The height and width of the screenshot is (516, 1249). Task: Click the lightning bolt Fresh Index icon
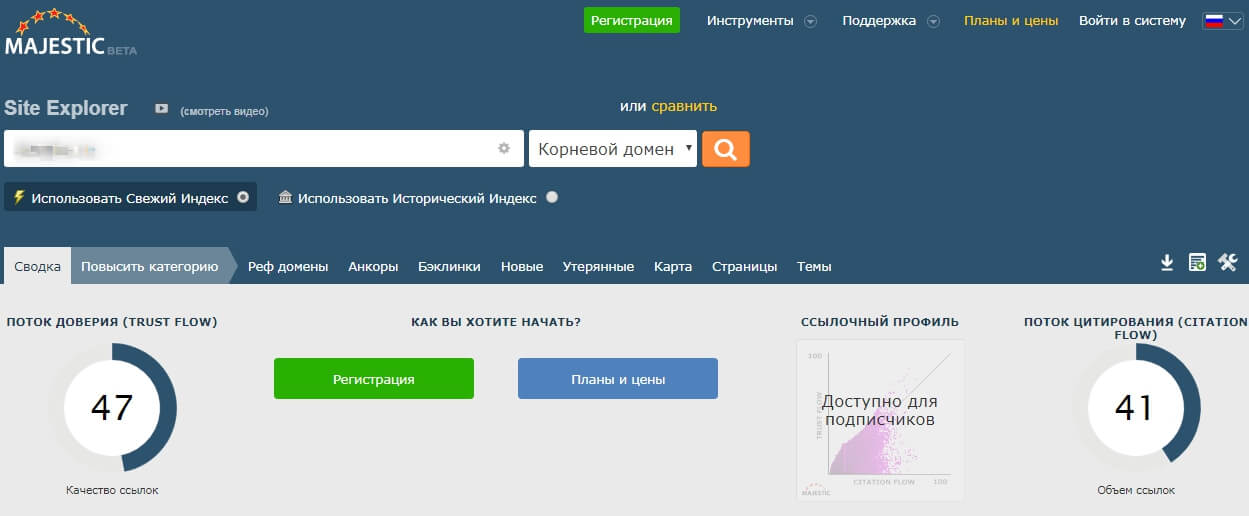click(18, 198)
